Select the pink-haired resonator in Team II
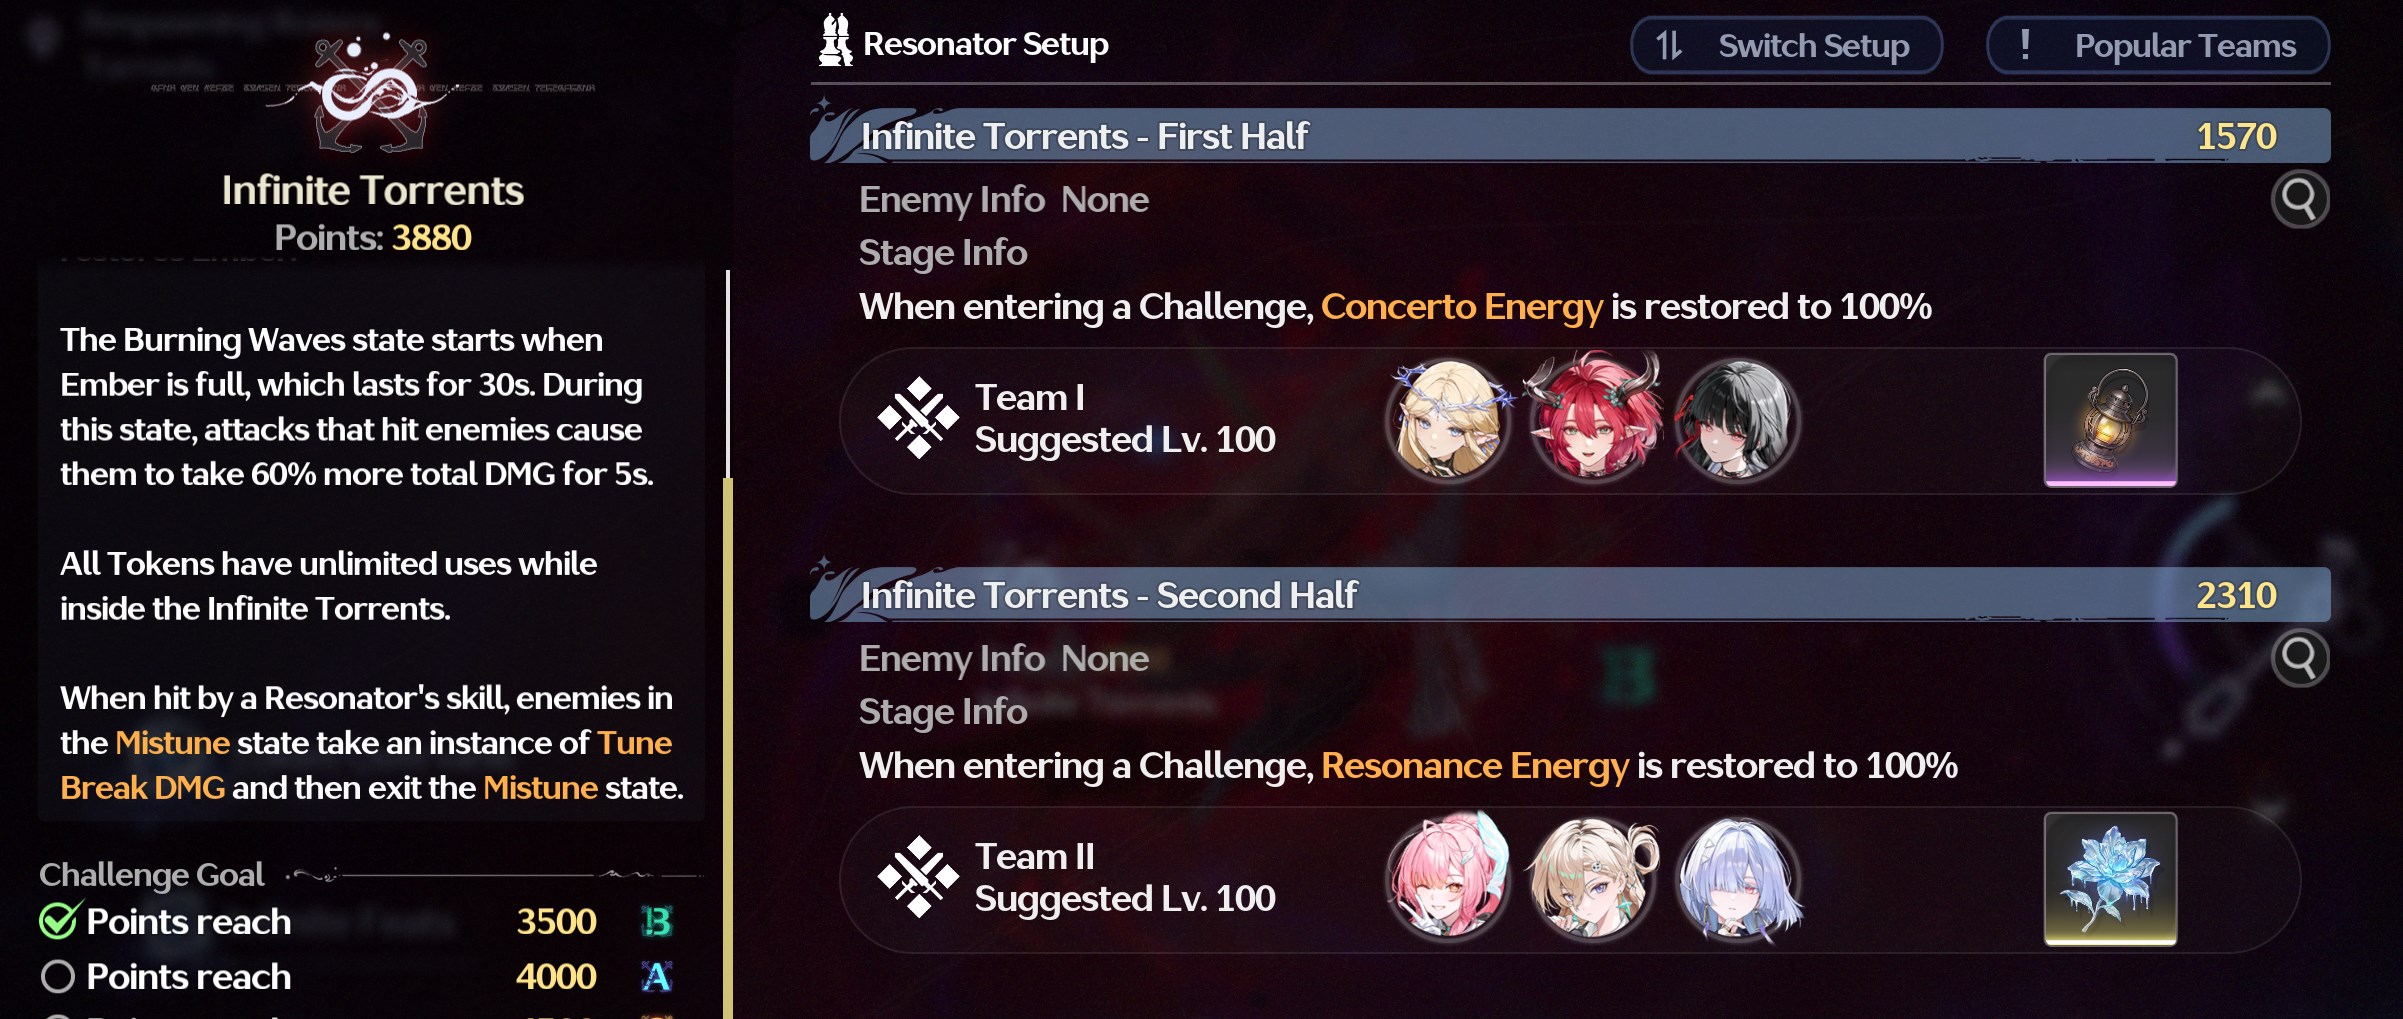Screen dimensions: 2403x1019 1447,878
